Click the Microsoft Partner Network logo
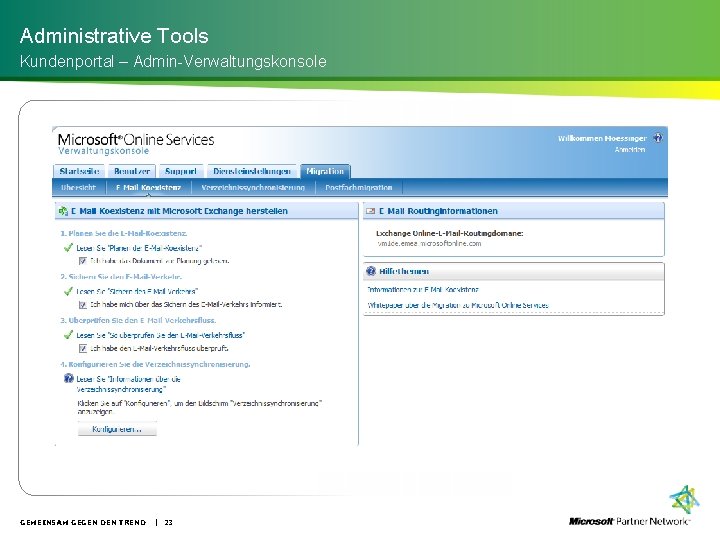 pos(635,508)
